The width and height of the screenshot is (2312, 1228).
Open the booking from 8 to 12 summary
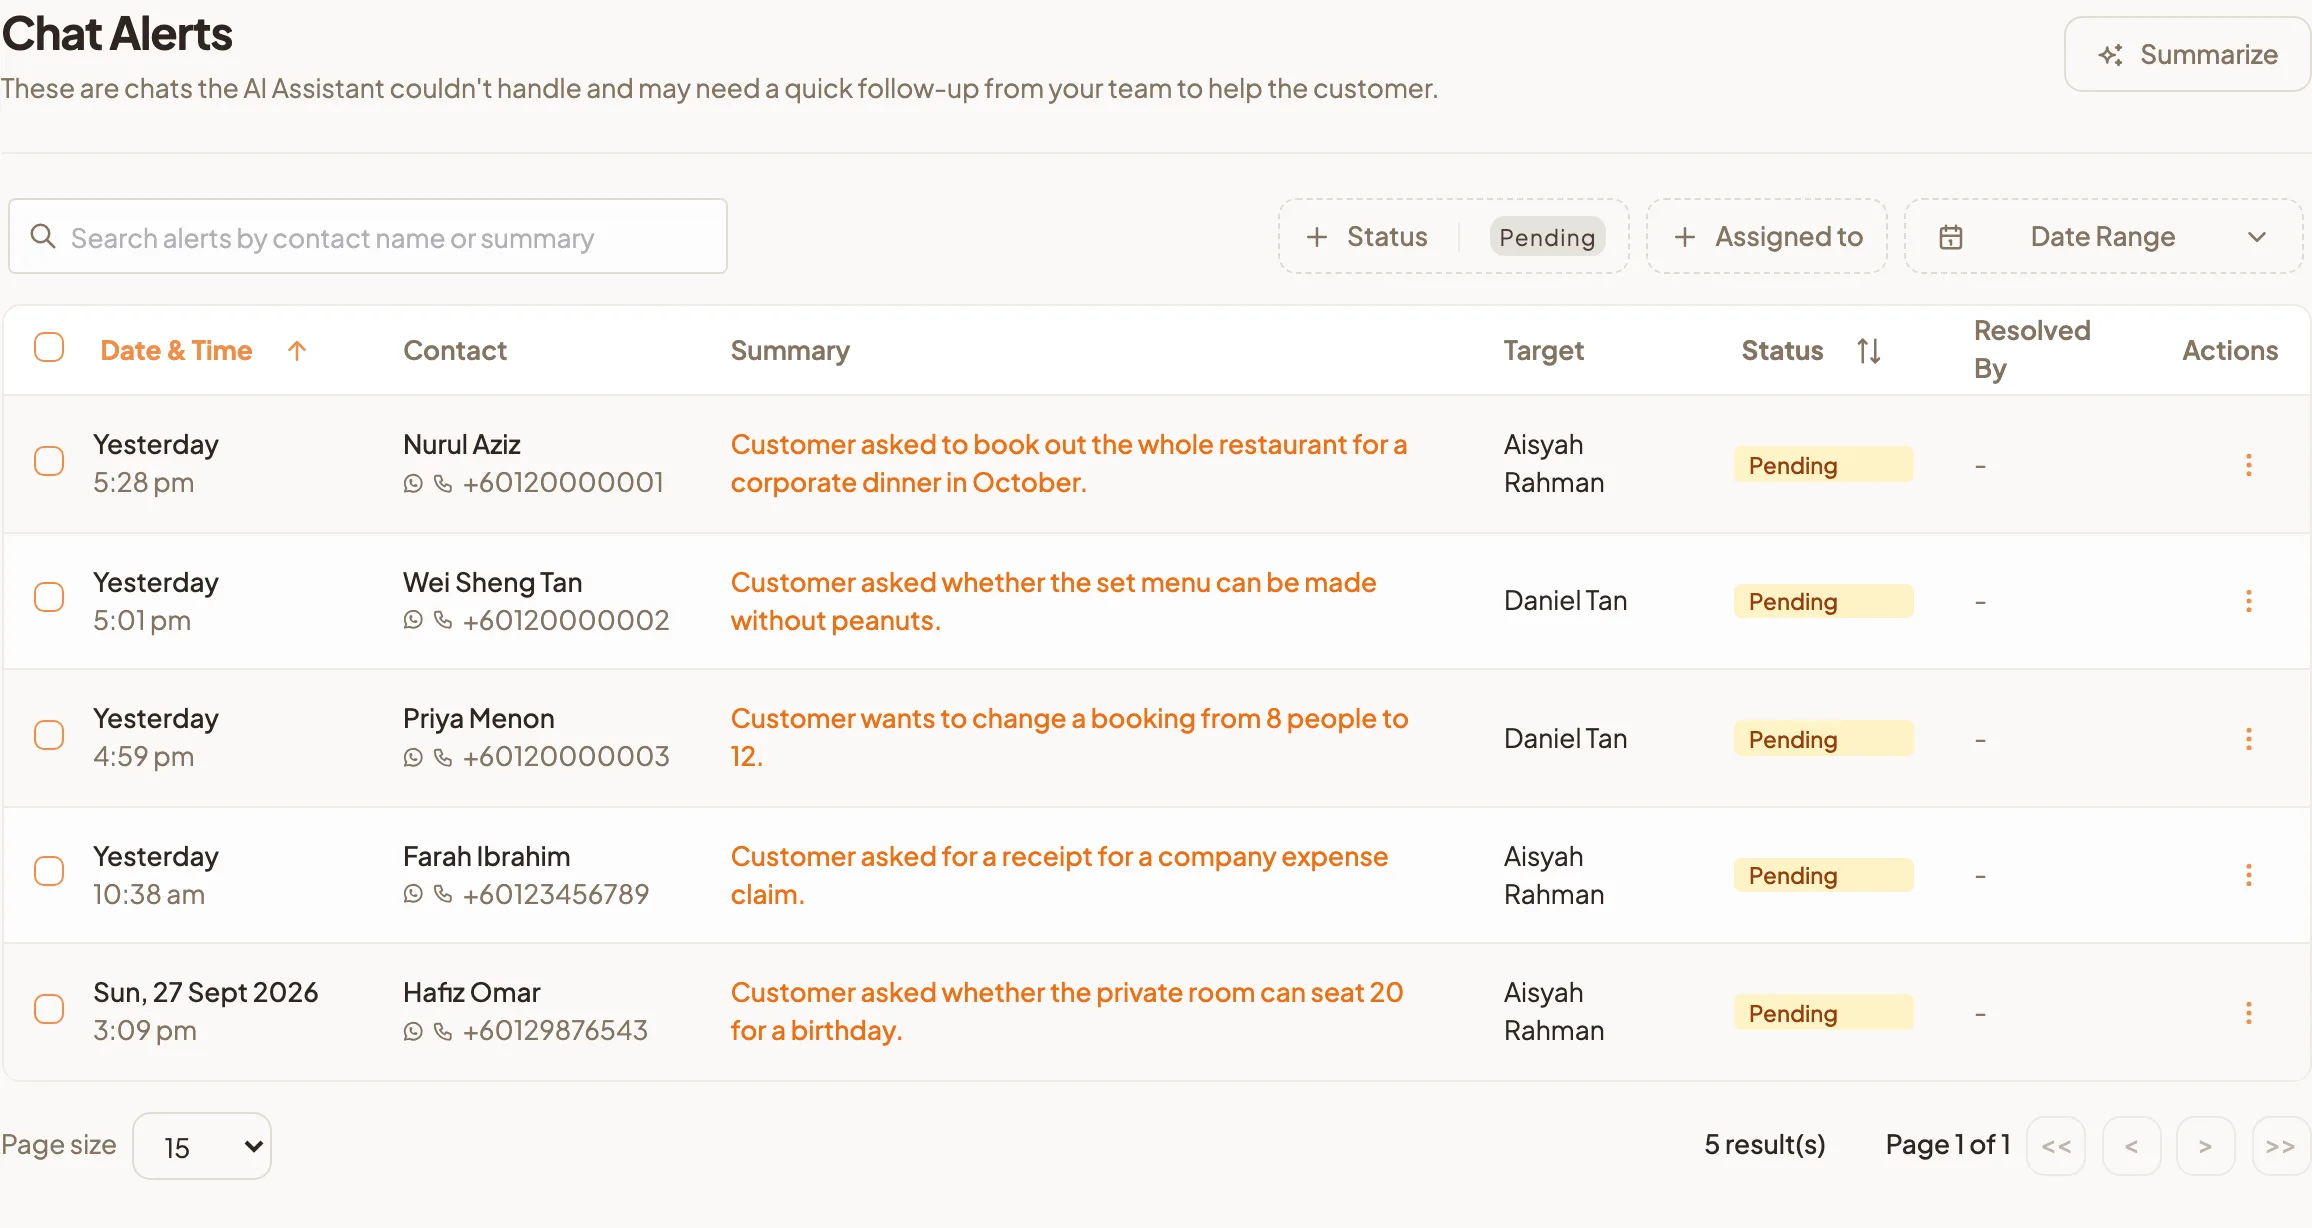coord(1069,737)
